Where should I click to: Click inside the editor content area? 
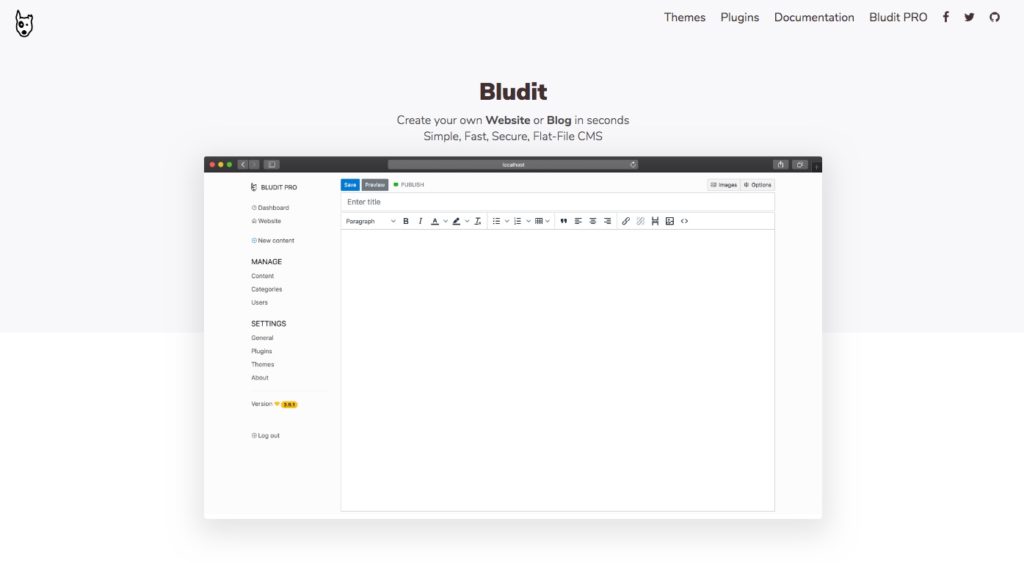pyautogui.click(x=557, y=370)
